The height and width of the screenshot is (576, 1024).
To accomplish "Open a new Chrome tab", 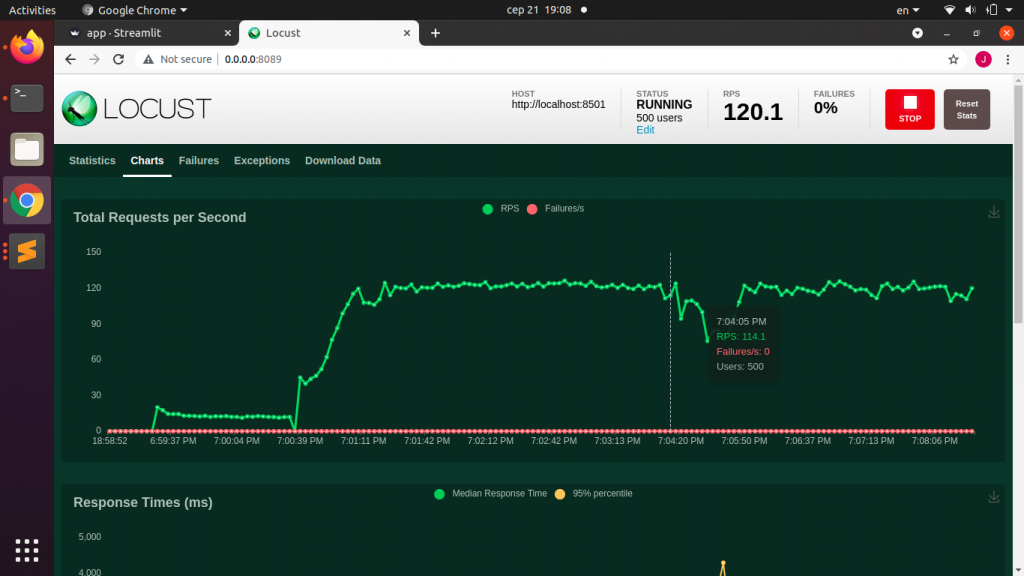I will 436,33.
